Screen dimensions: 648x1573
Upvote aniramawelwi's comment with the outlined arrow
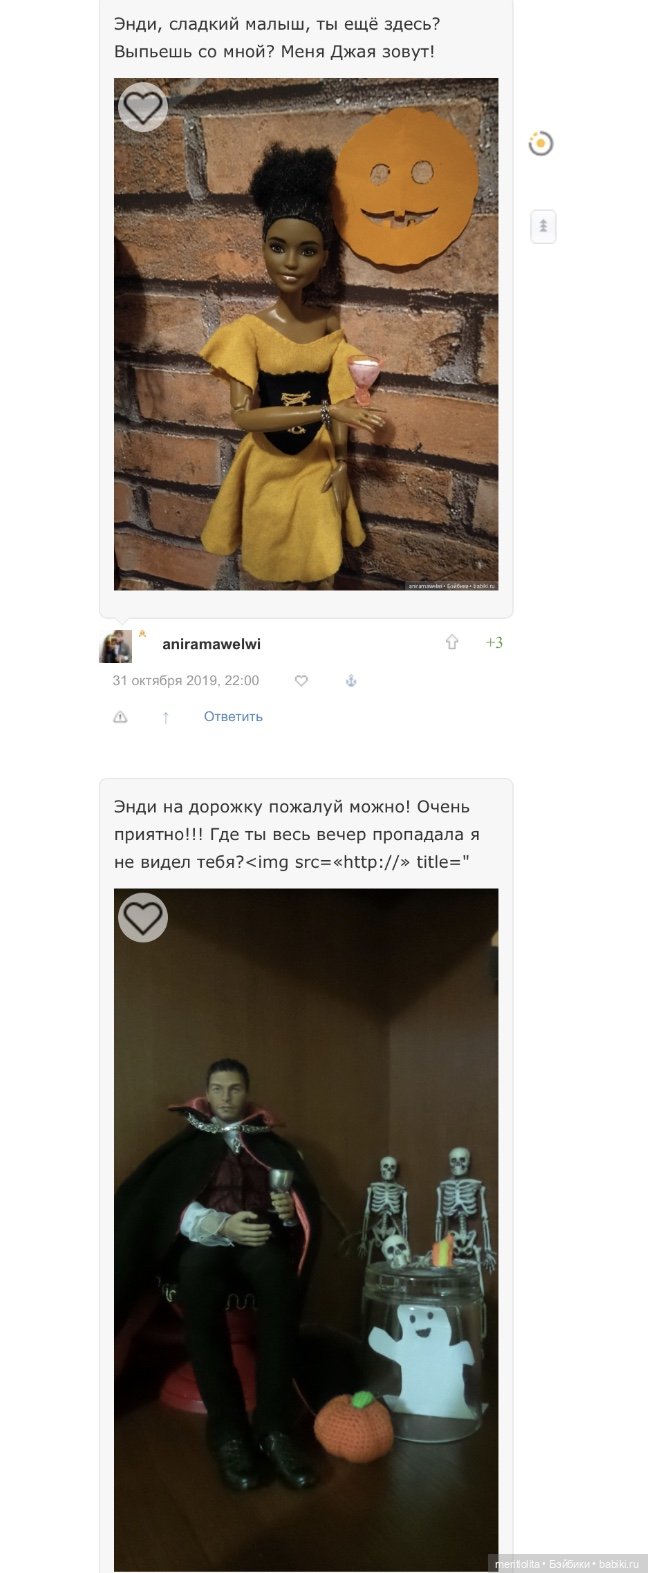[452, 643]
